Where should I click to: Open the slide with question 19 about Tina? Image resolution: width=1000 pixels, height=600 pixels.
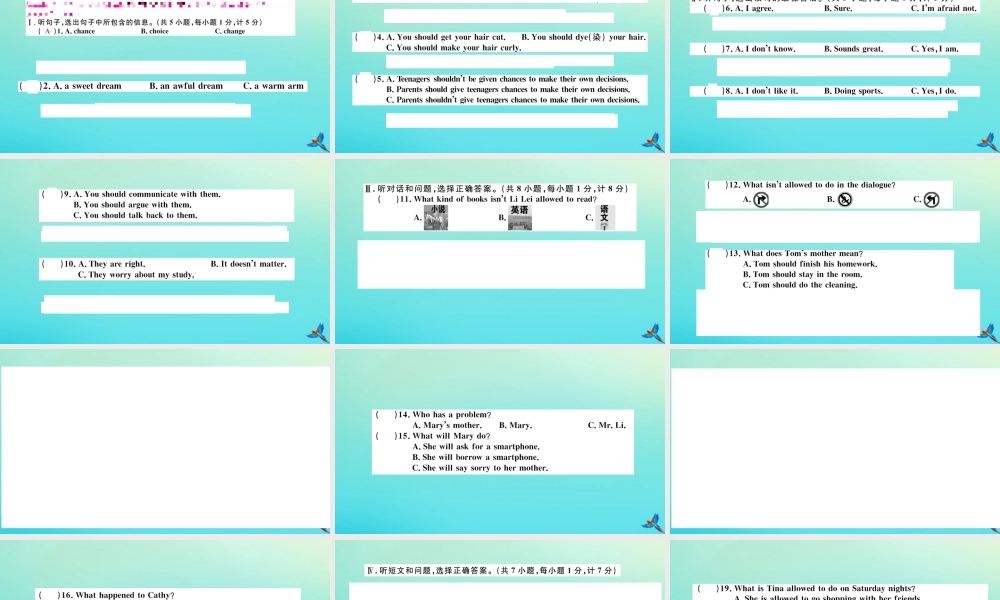coord(835,569)
